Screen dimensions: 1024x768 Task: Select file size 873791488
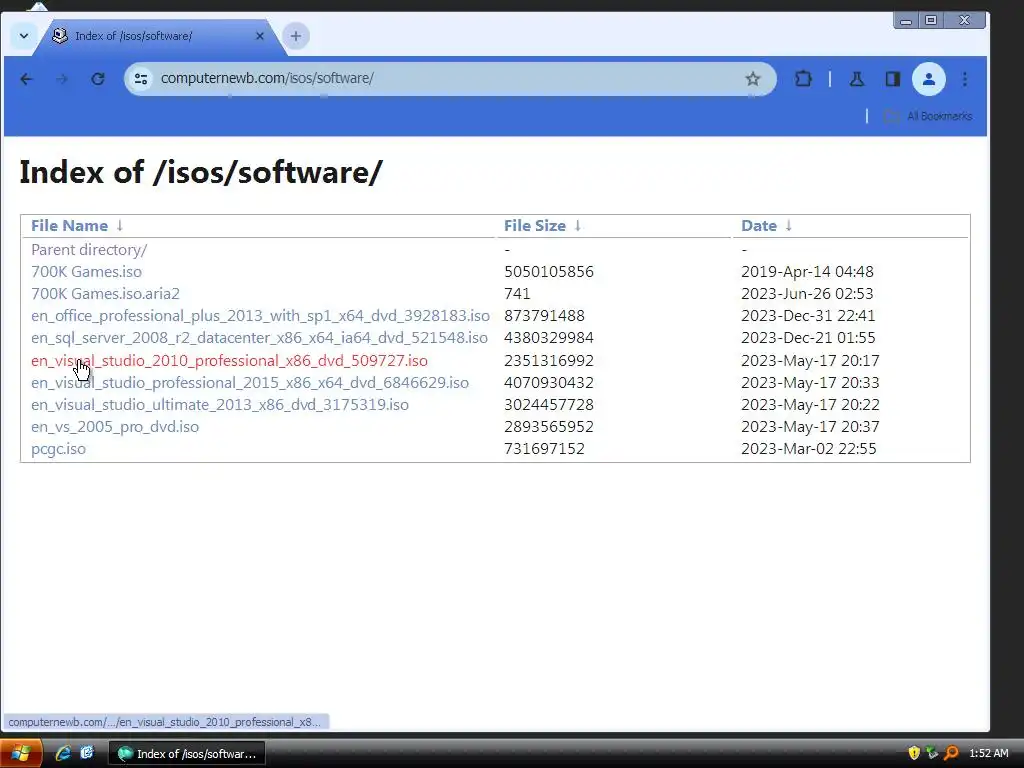click(x=544, y=316)
